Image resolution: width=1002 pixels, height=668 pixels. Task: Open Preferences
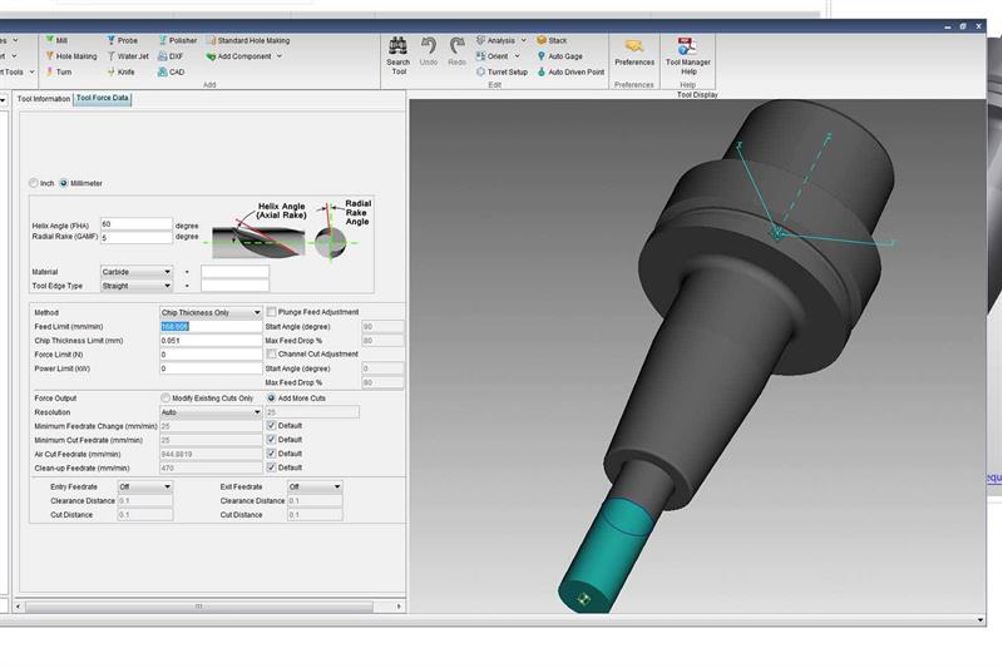click(635, 52)
